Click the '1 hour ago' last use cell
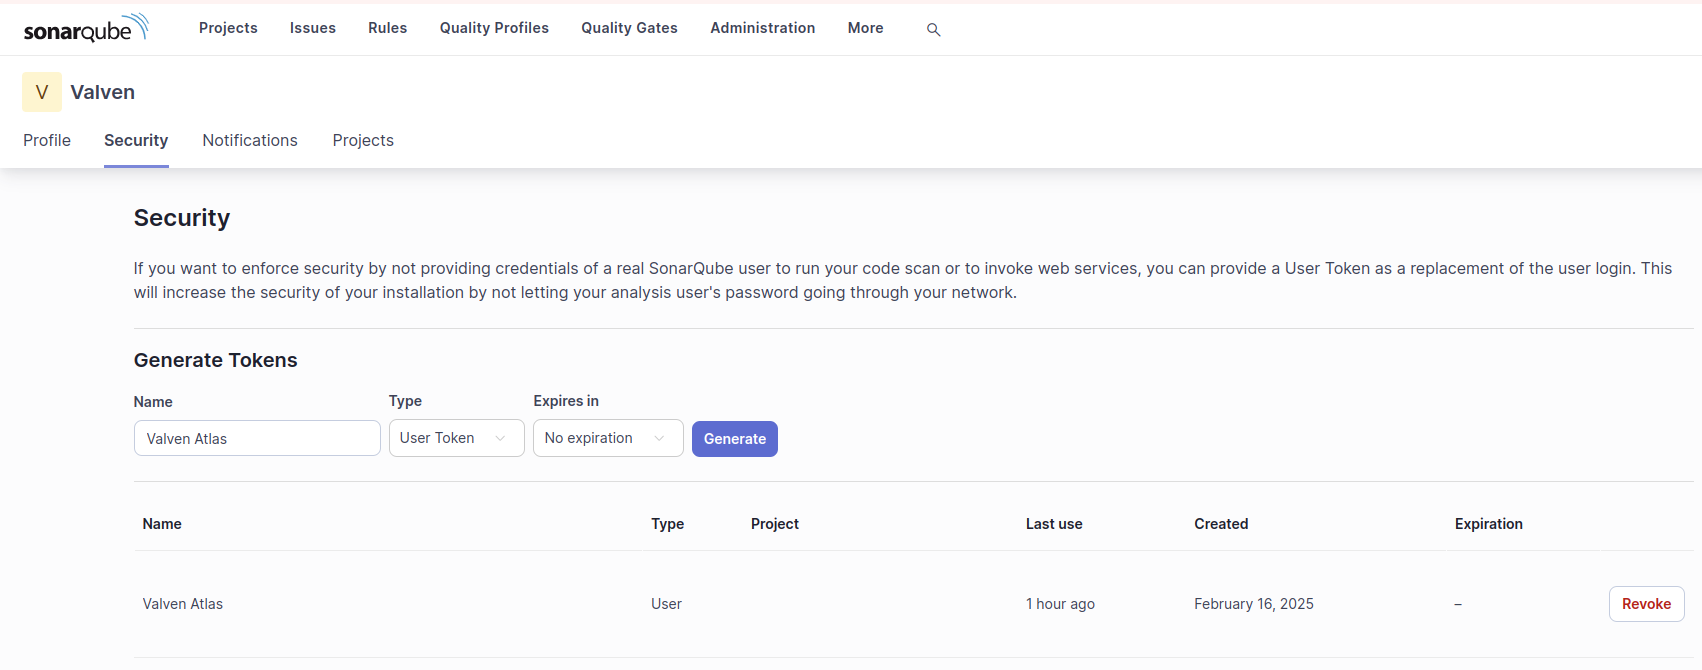The image size is (1702, 670). click(x=1060, y=604)
